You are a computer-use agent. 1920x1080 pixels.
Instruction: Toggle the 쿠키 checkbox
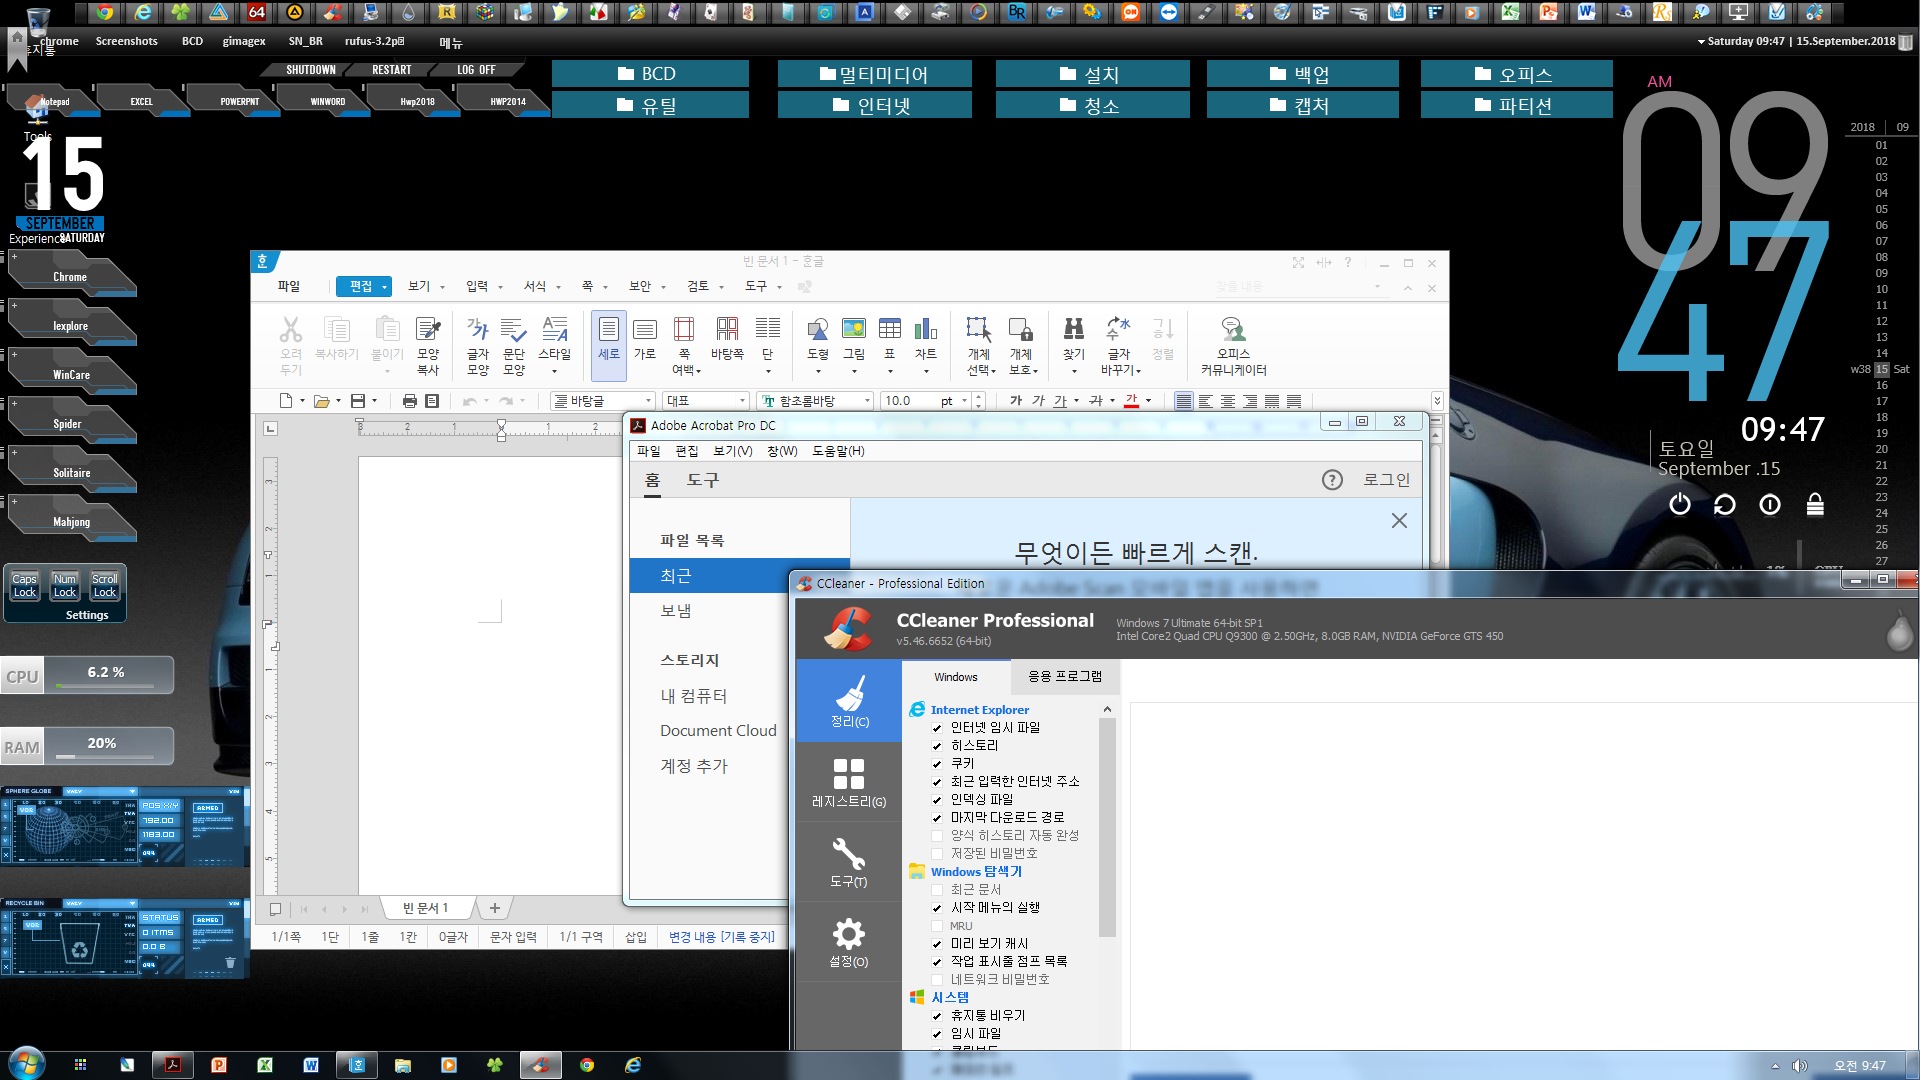(x=937, y=764)
